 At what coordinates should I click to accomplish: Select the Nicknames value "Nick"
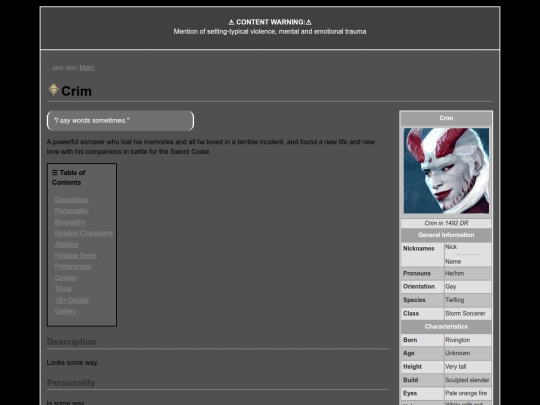click(451, 247)
